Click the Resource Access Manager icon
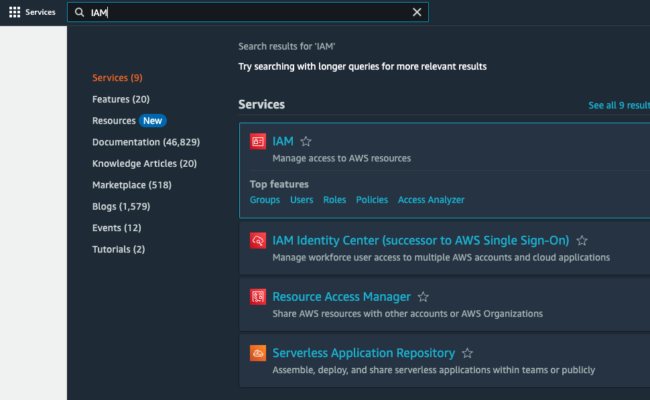The height and width of the screenshot is (400, 650). tap(258, 297)
